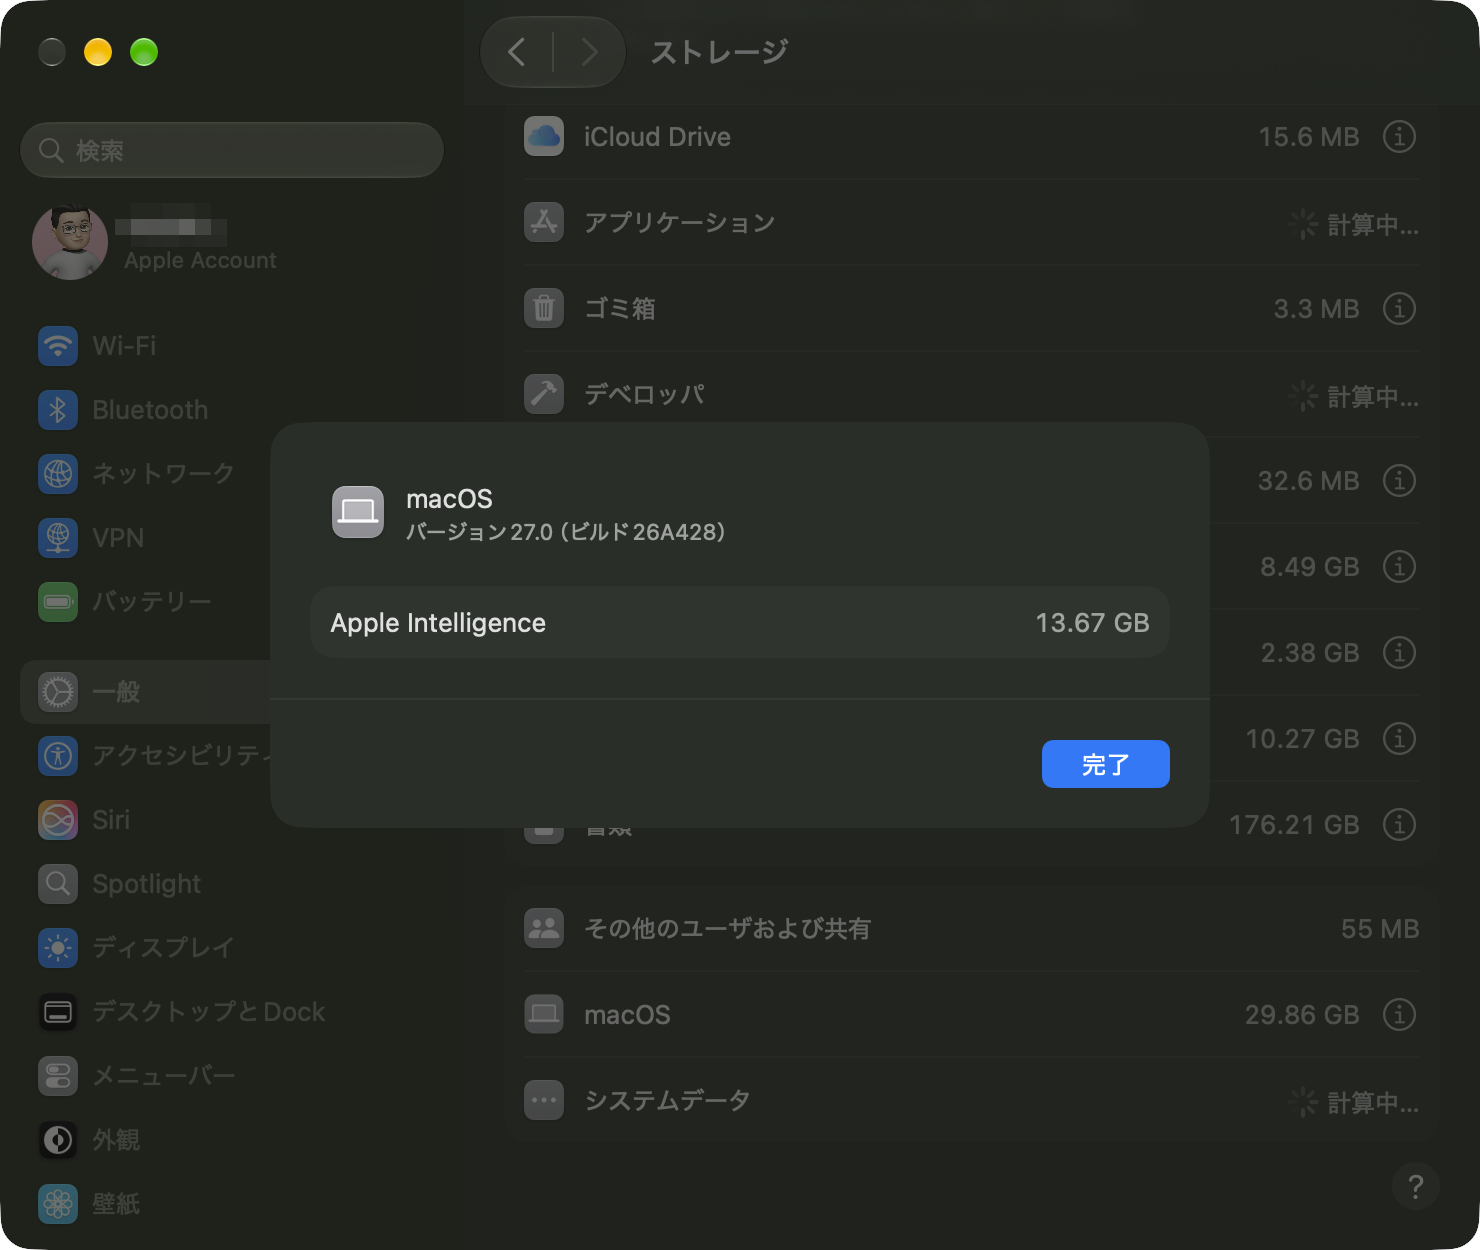Click the 検索 search field
This screenshot has width=1480, height=1250.
click(232, 150)
